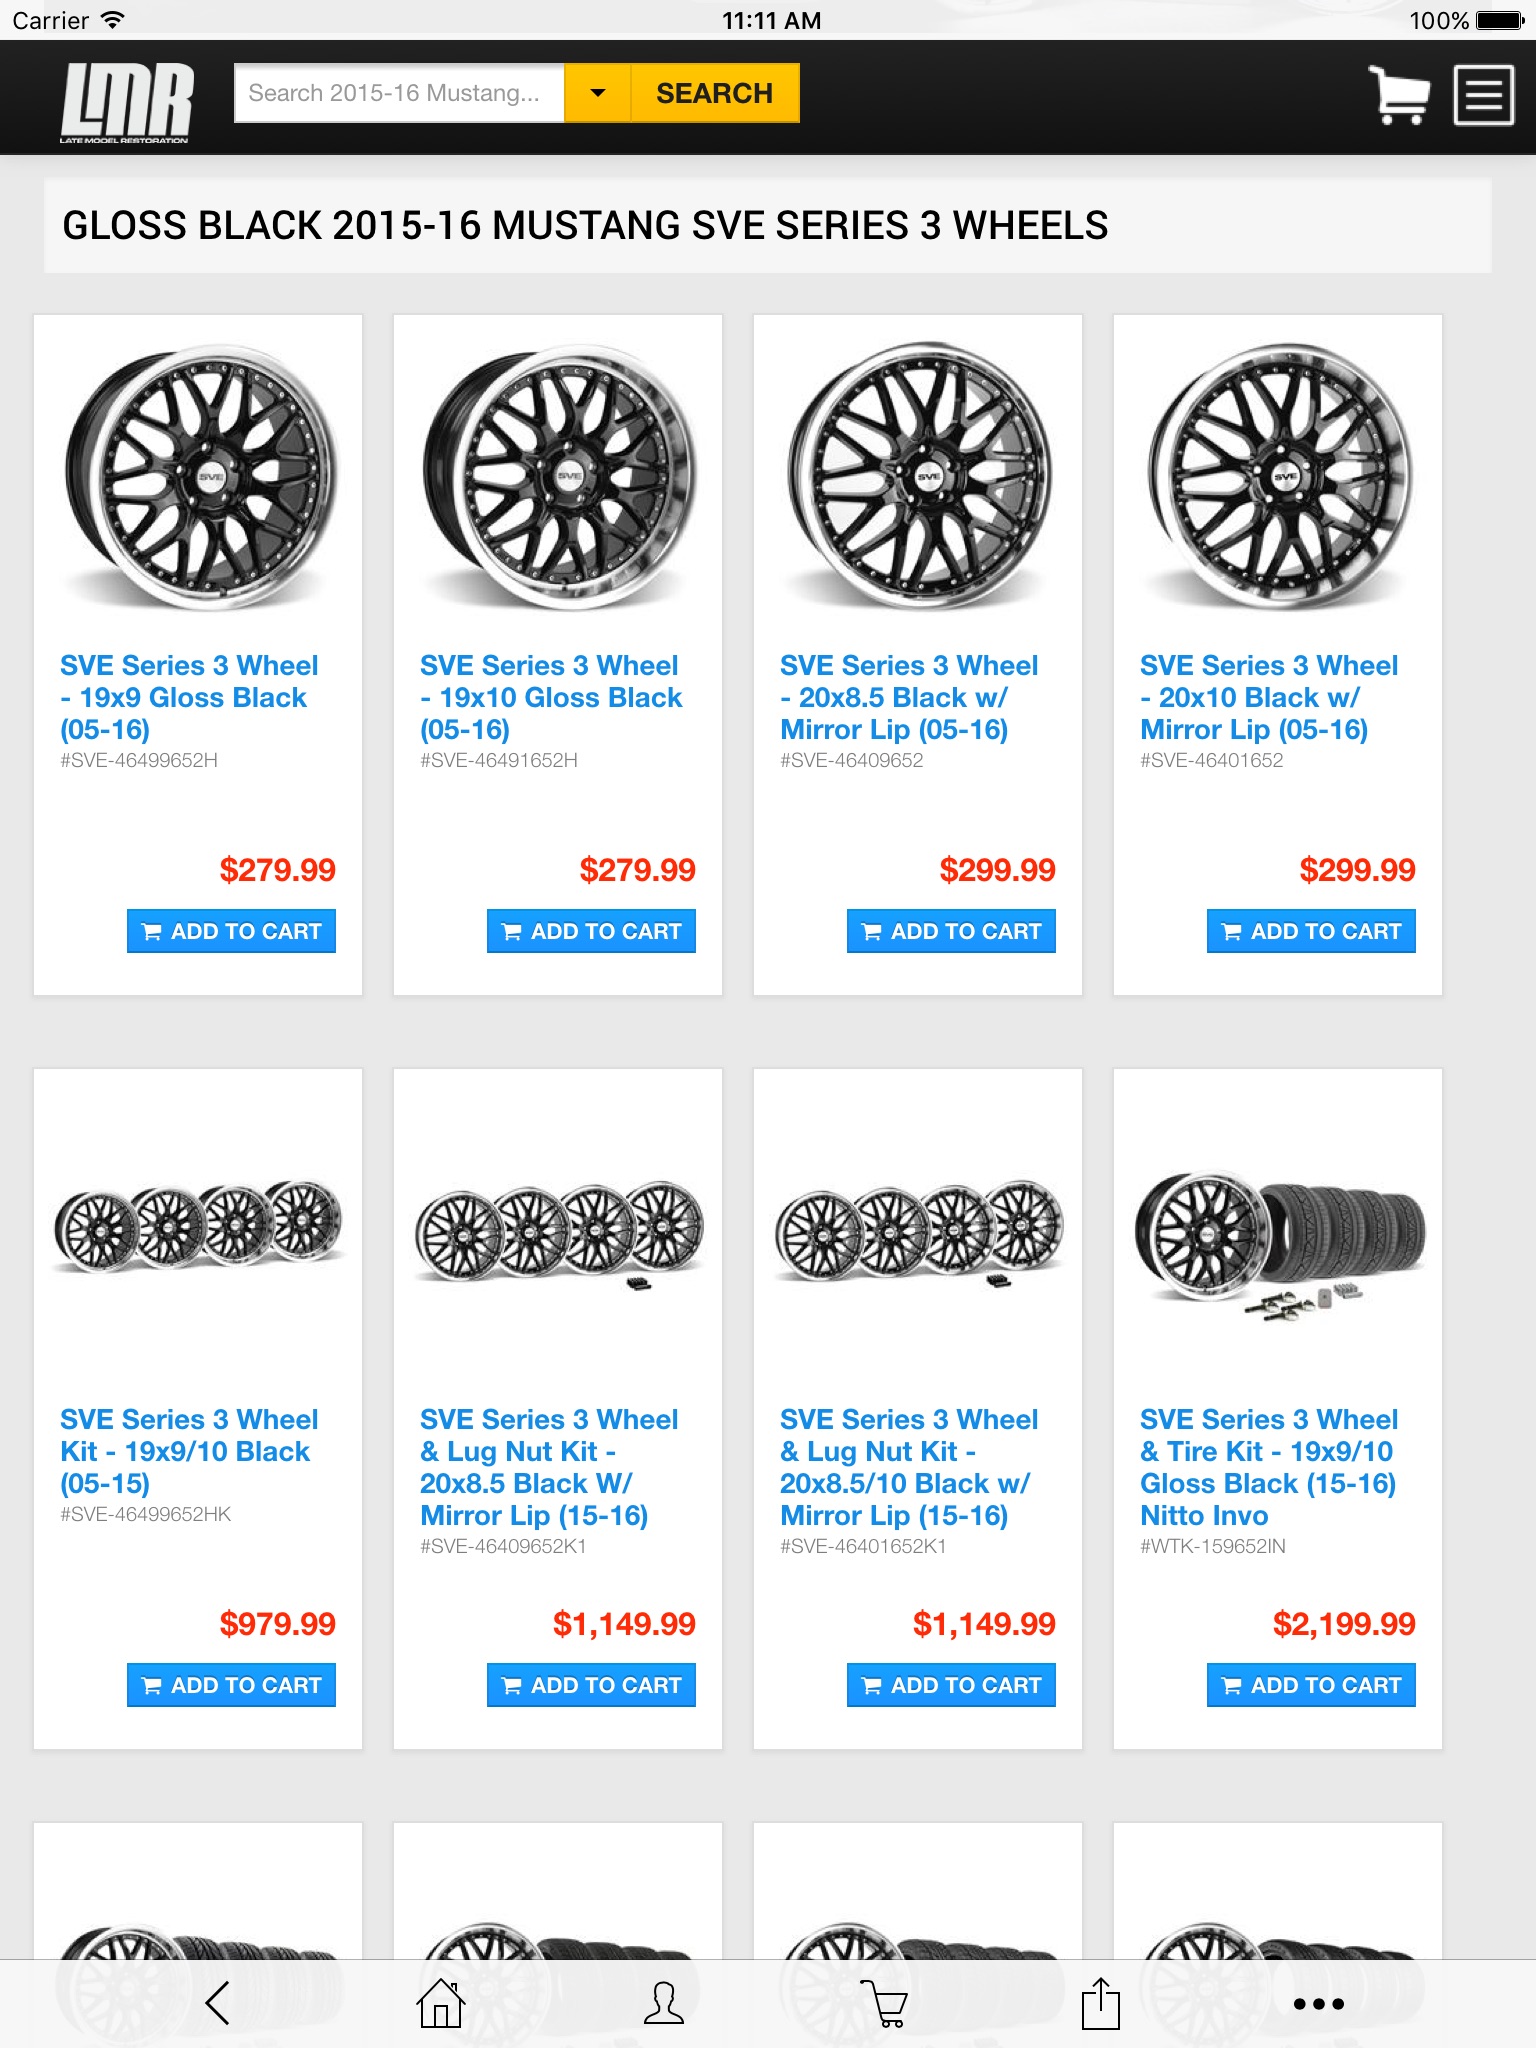The height and width of the screenshot is (2048, 1536).
Task: Open SVE Series 3 Wheel 19x10 Gloss Black link
Action: click(x=551, y=697)
